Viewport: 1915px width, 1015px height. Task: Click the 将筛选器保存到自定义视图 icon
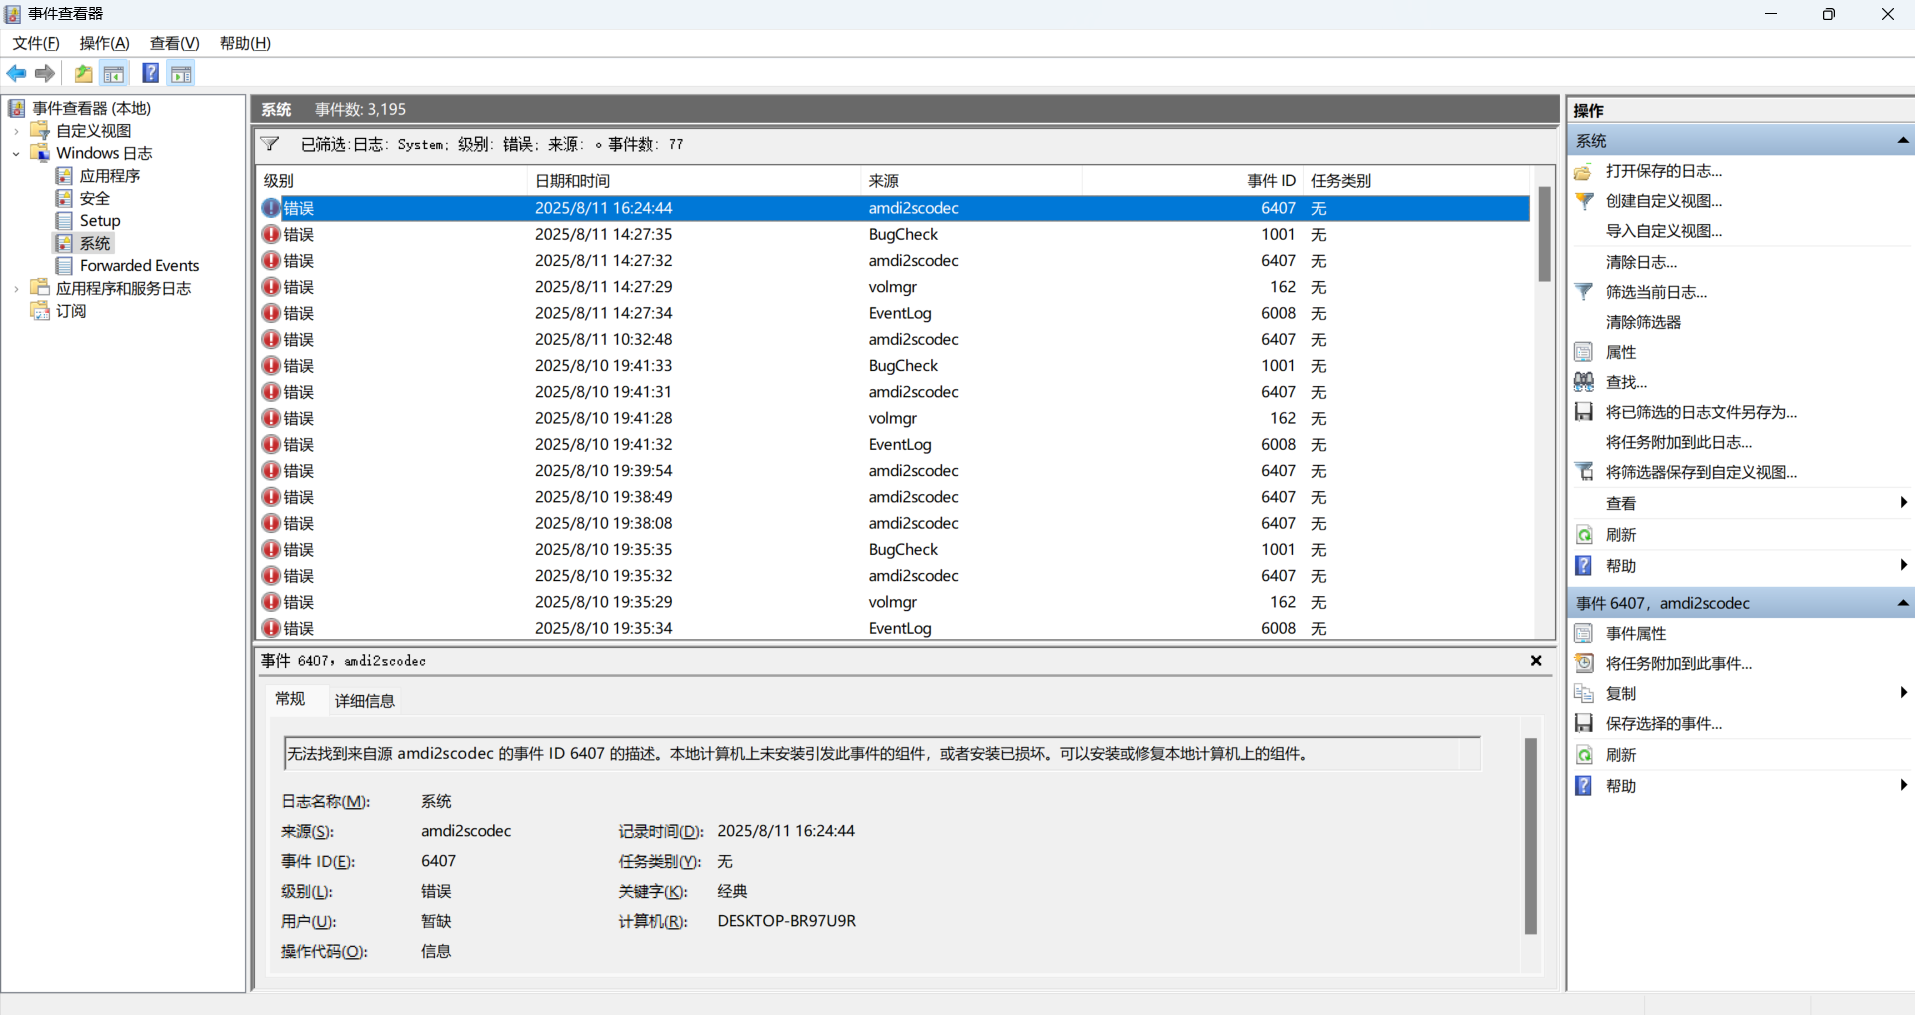click(x=1584, y=472)
